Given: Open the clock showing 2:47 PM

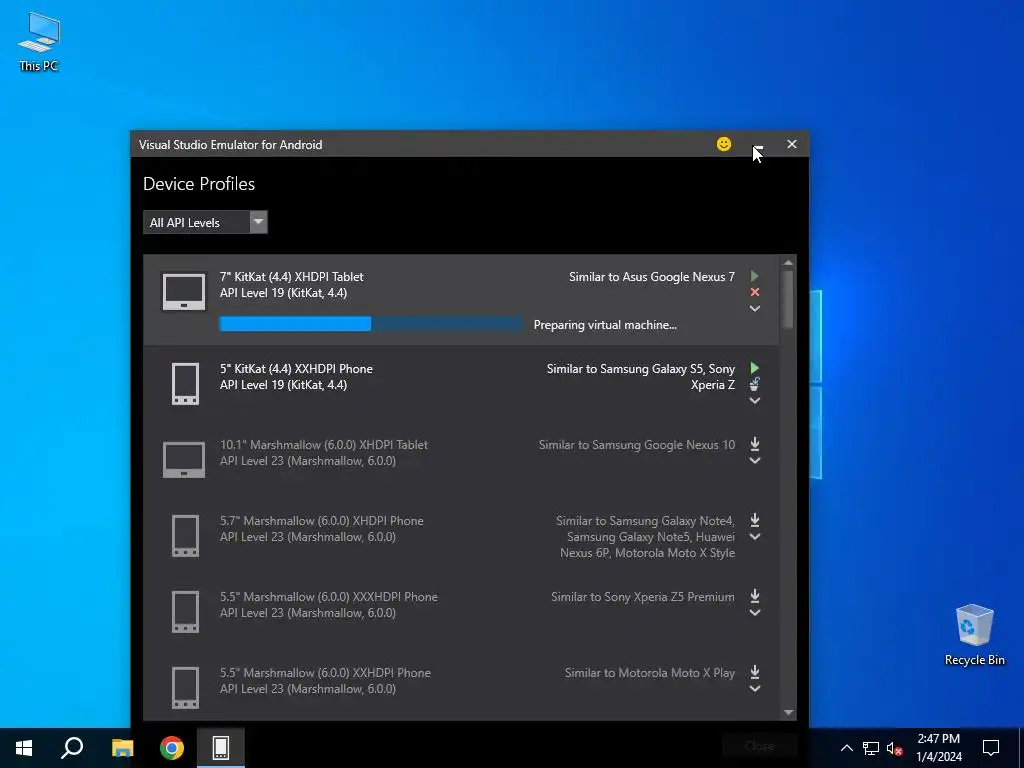Looking at the screenshot, I should (x=938, y=748).
